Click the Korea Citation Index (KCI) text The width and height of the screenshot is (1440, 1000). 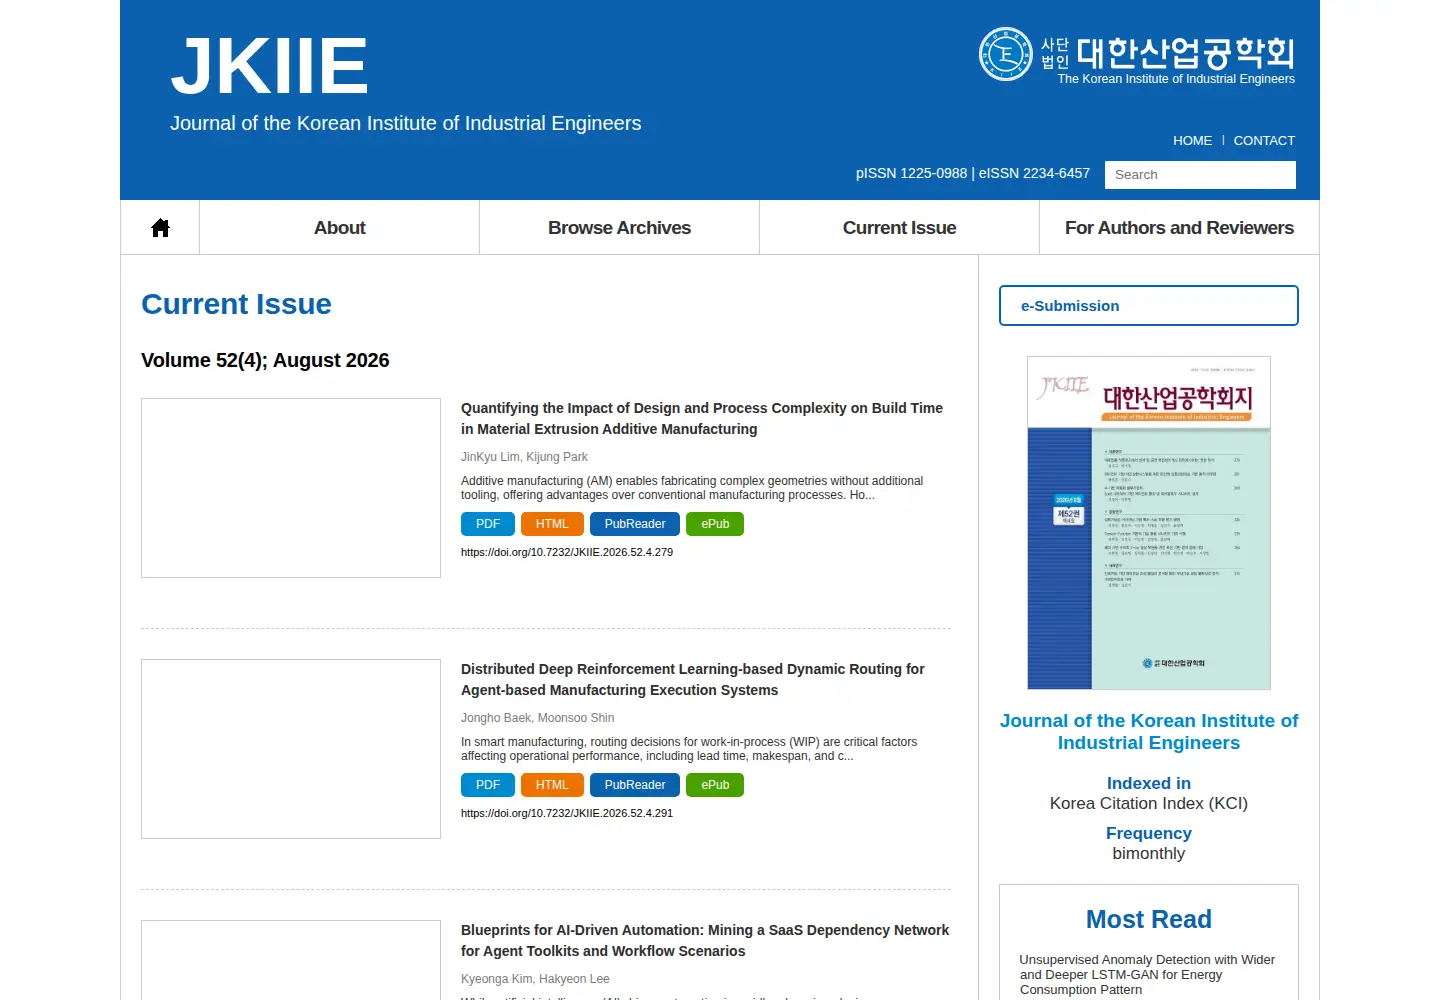(x=1149, y=804)
